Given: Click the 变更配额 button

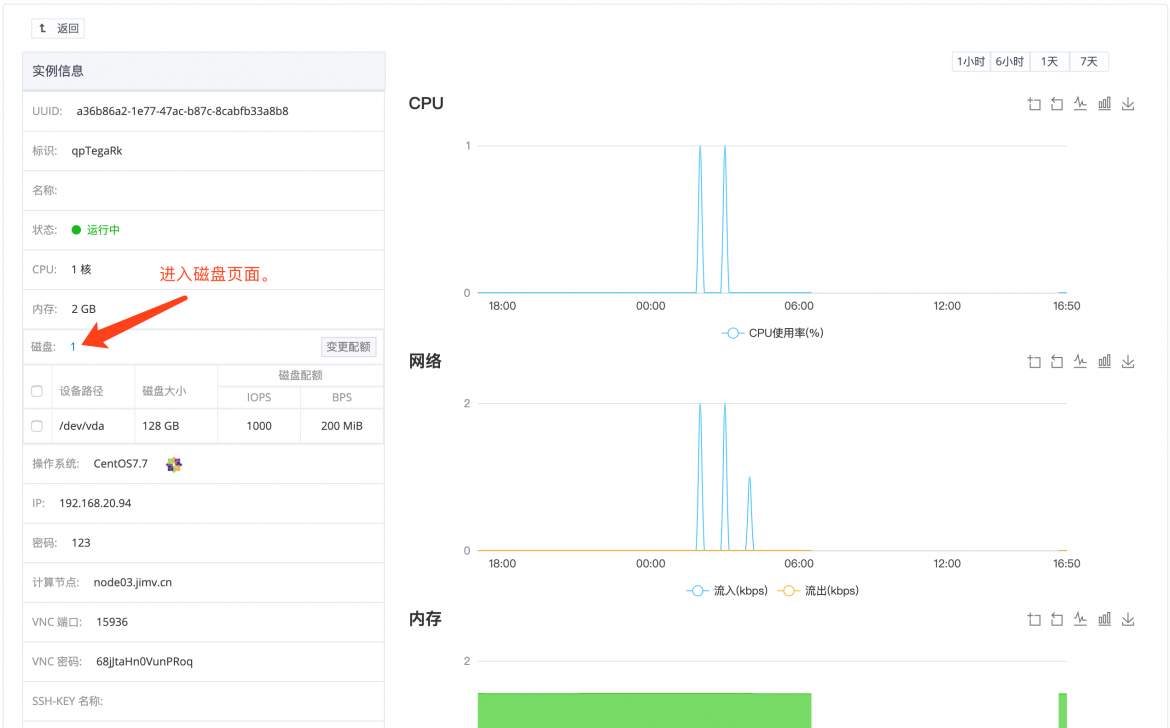Looking at the screenshot, I should point(348,347).
